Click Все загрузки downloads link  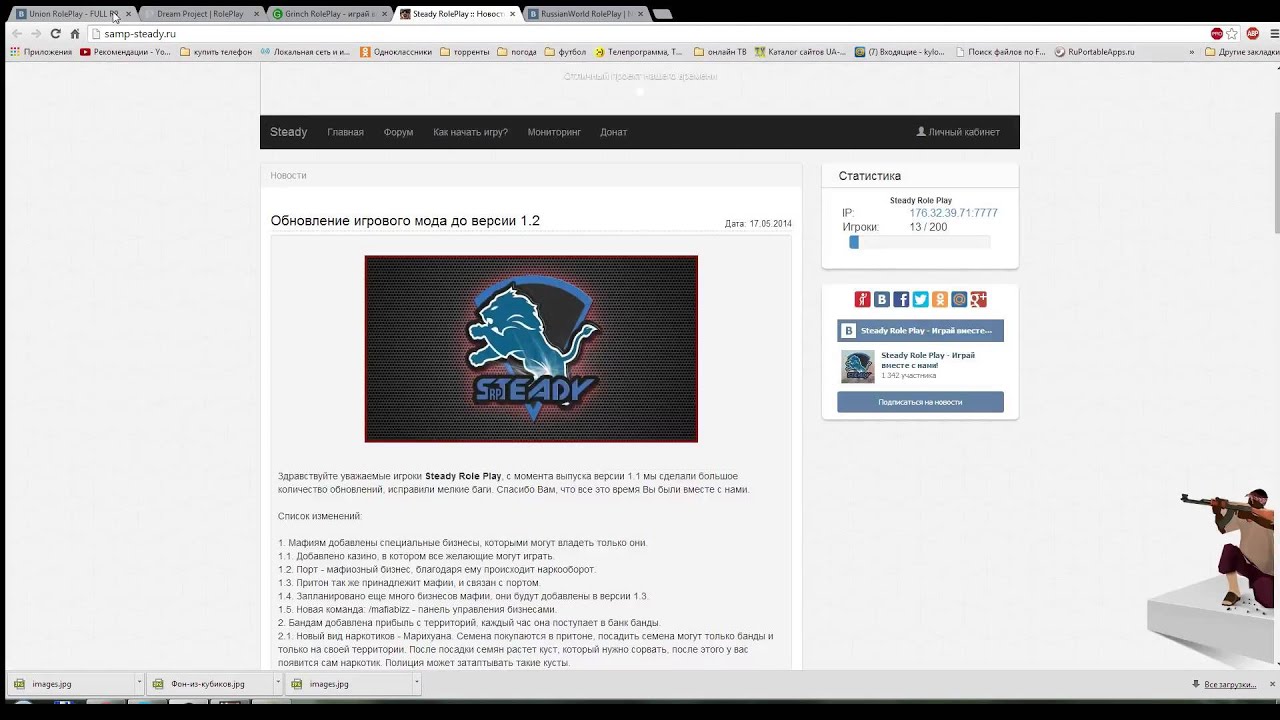point(1229,684)
